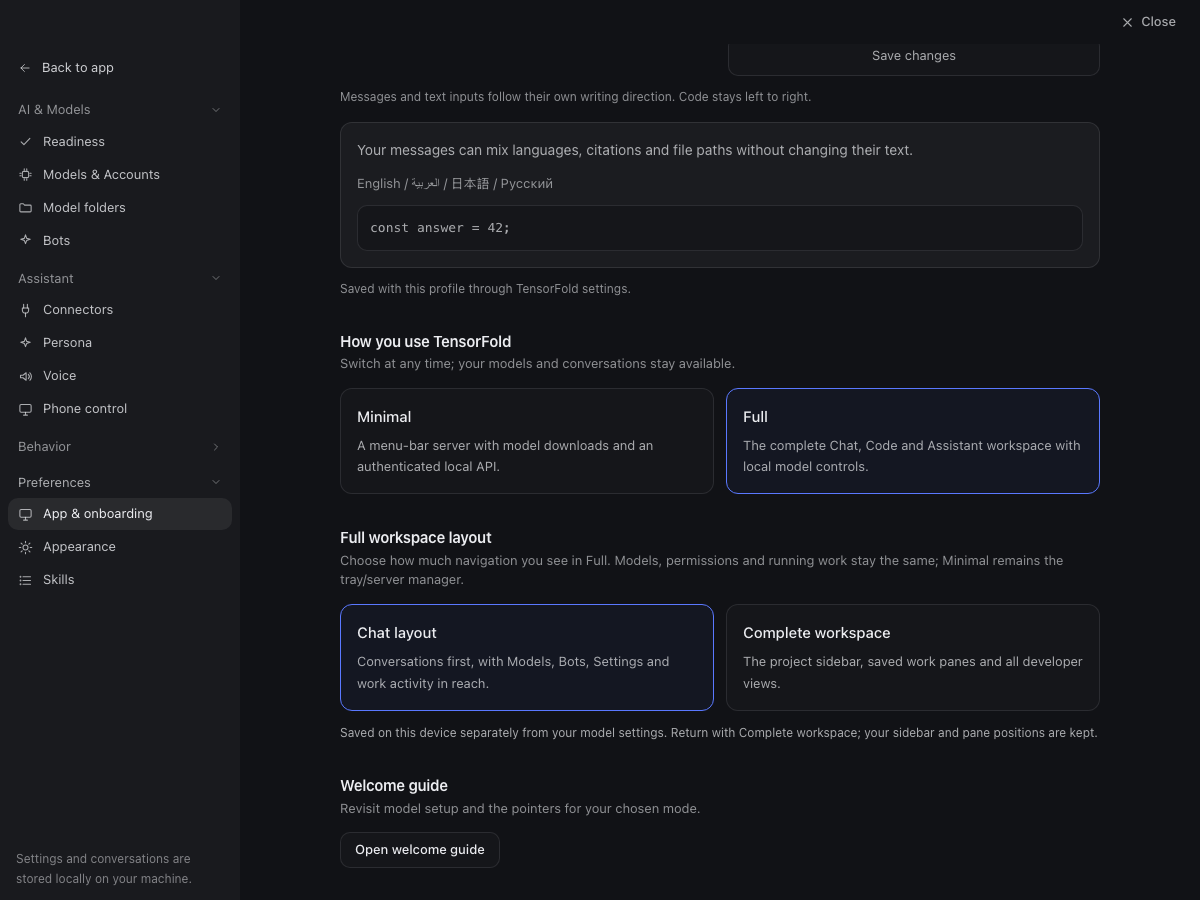Click the Appearance sun icon
Image resolution: width=1200 pixels, height=900 pixels.
point(25,547)
